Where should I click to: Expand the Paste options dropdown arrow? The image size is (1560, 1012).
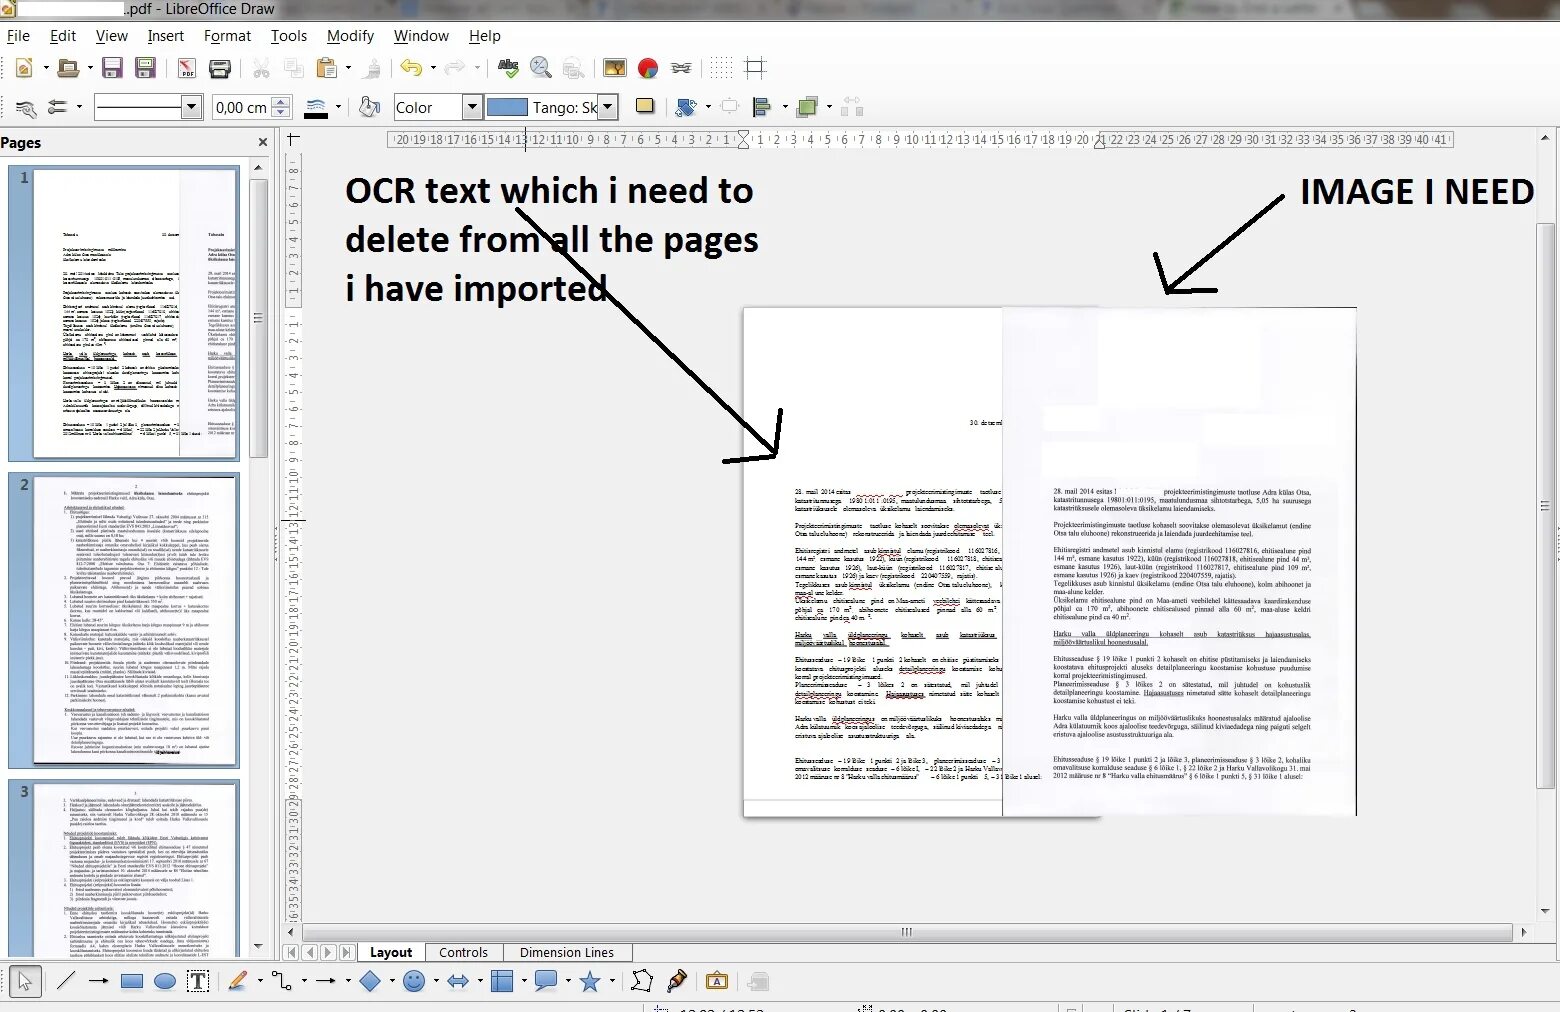(x=348, y=68)
